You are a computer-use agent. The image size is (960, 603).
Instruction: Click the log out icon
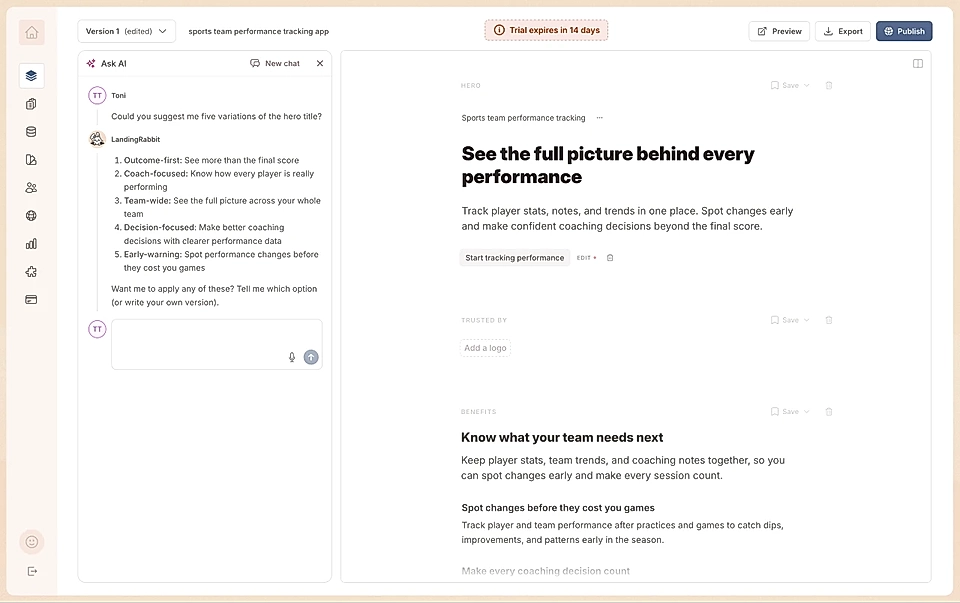[x=32, y=571]
